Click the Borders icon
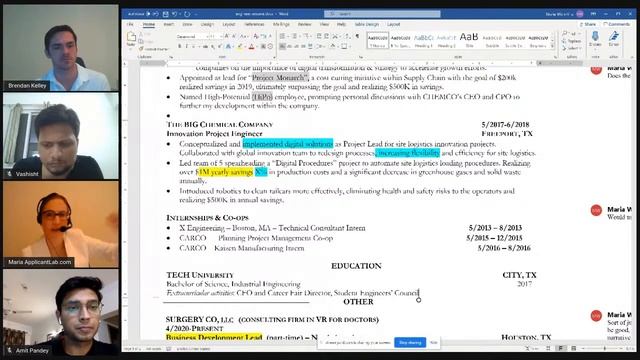640x360 pixels. coord(344,47)
